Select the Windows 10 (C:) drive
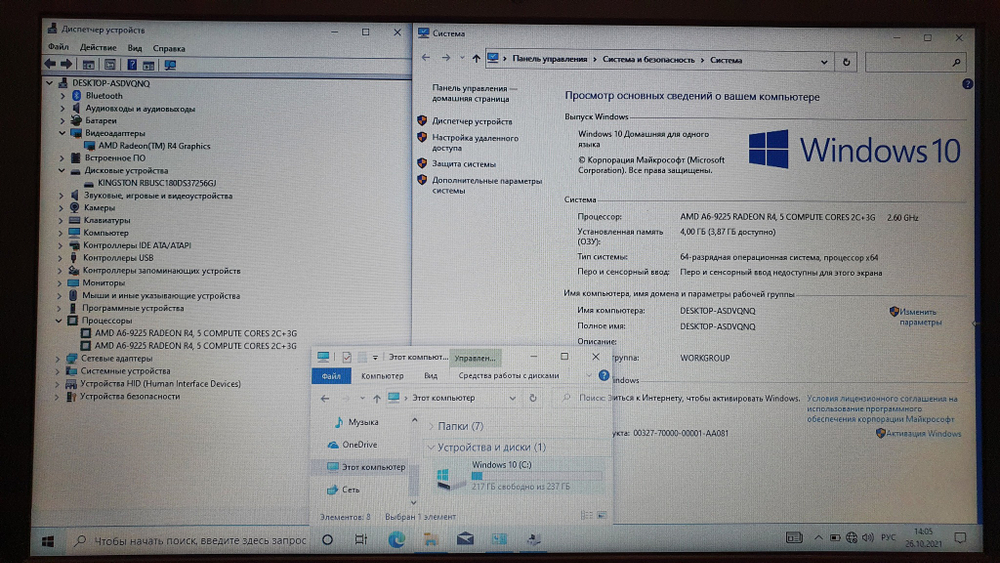The width and height of the screenshot is (1000, 563). click(x=519, y=476)
